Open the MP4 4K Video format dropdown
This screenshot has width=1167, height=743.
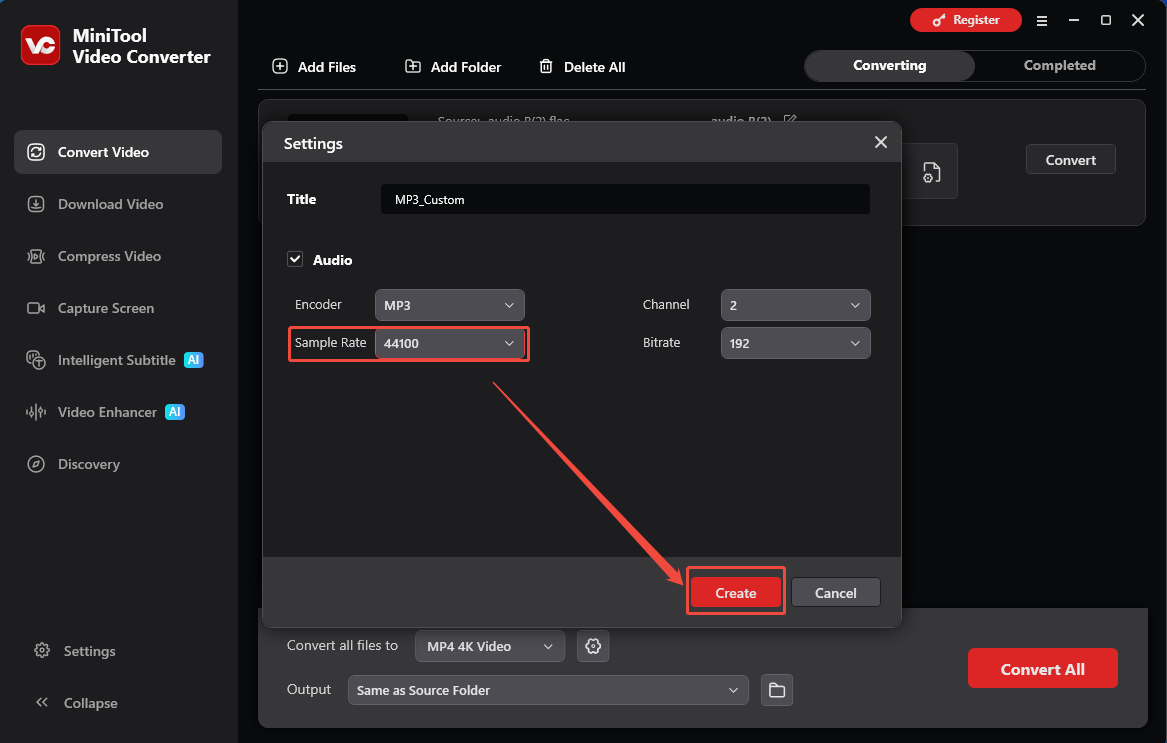[490, 646]
